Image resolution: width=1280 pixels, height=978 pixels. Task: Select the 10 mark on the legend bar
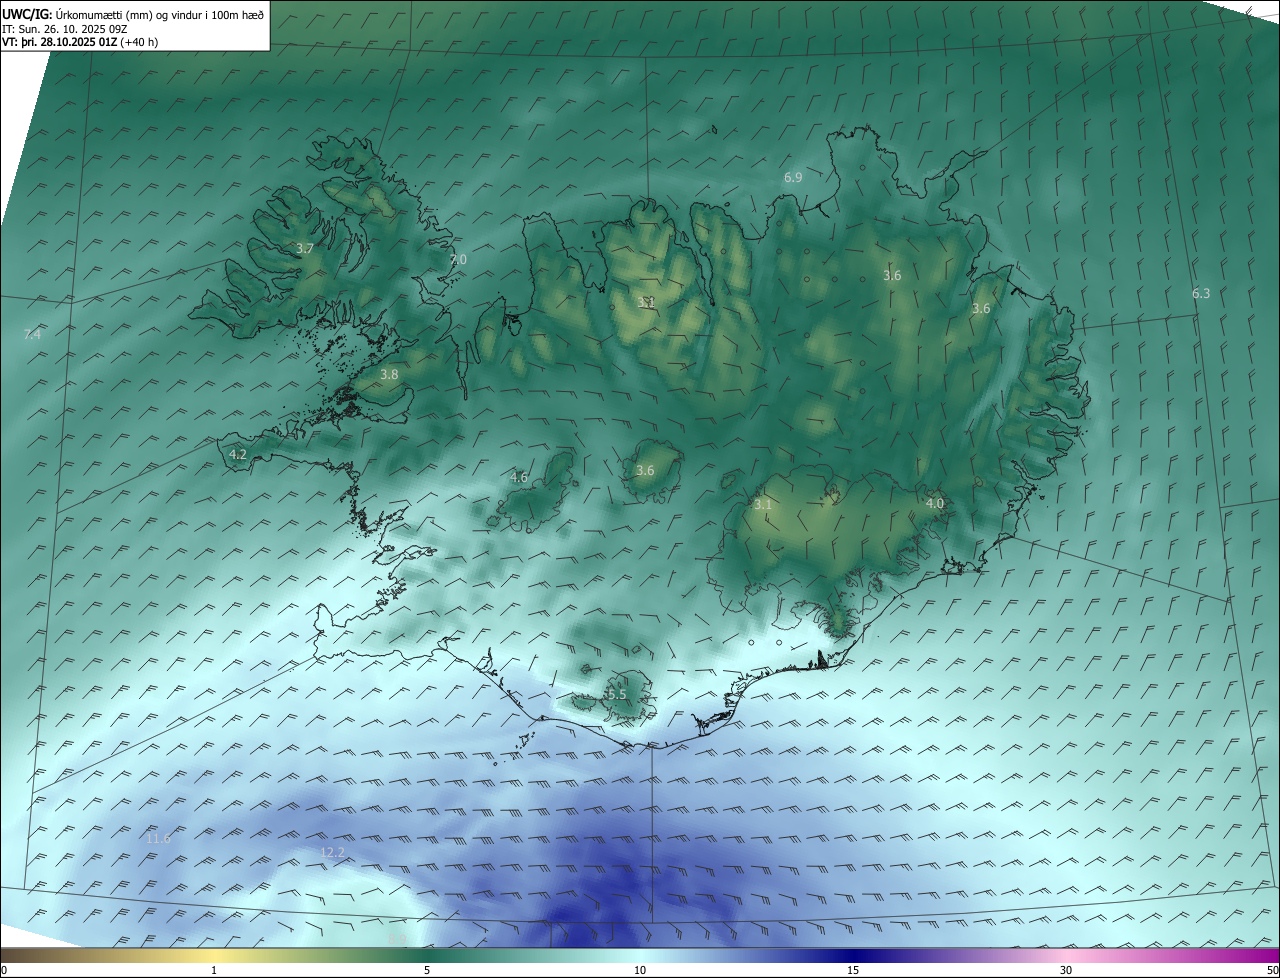[x=639, y=970]
